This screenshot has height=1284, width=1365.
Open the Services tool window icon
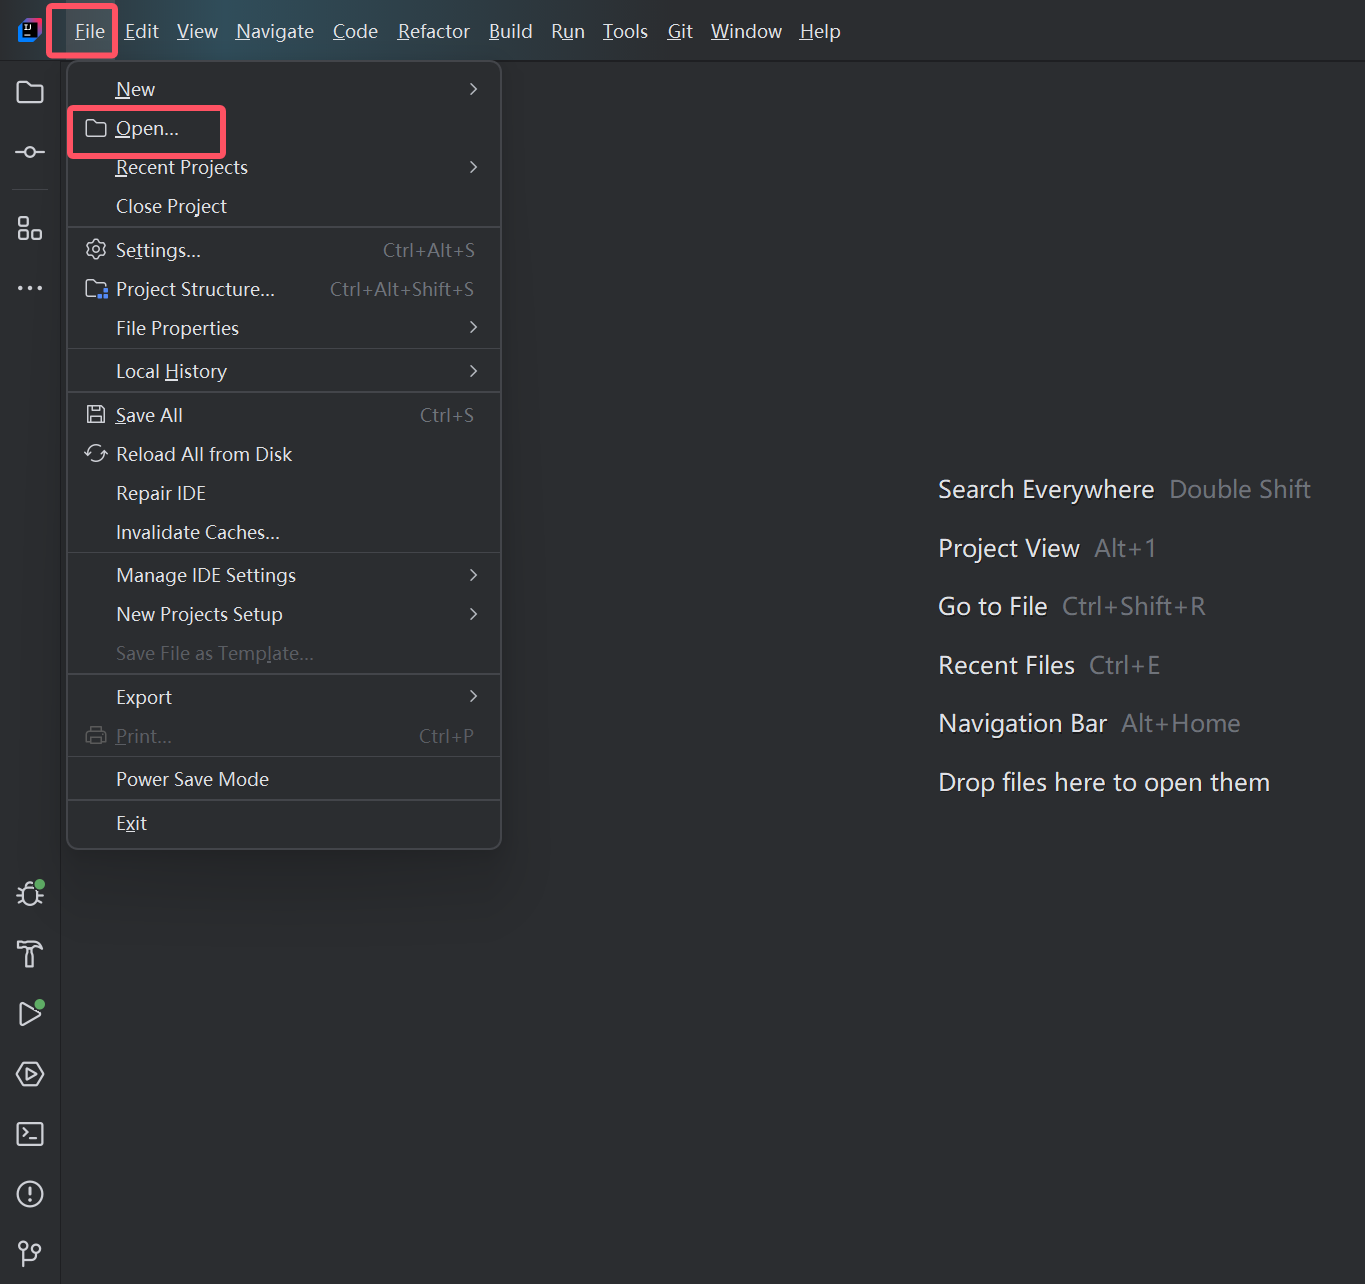click(x=30, y=1074)
